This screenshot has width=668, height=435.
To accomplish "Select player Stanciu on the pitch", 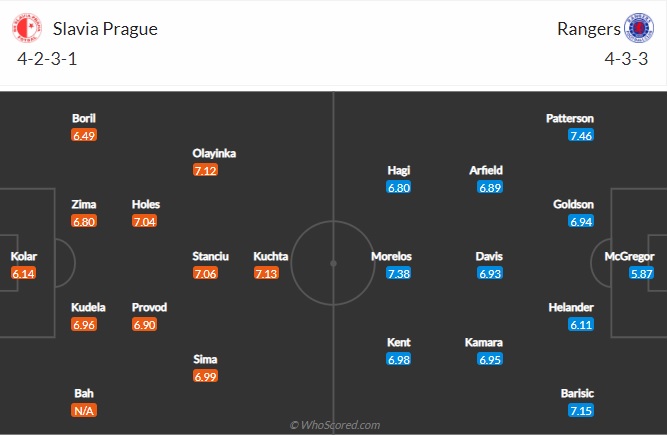I will click(210, 256).
